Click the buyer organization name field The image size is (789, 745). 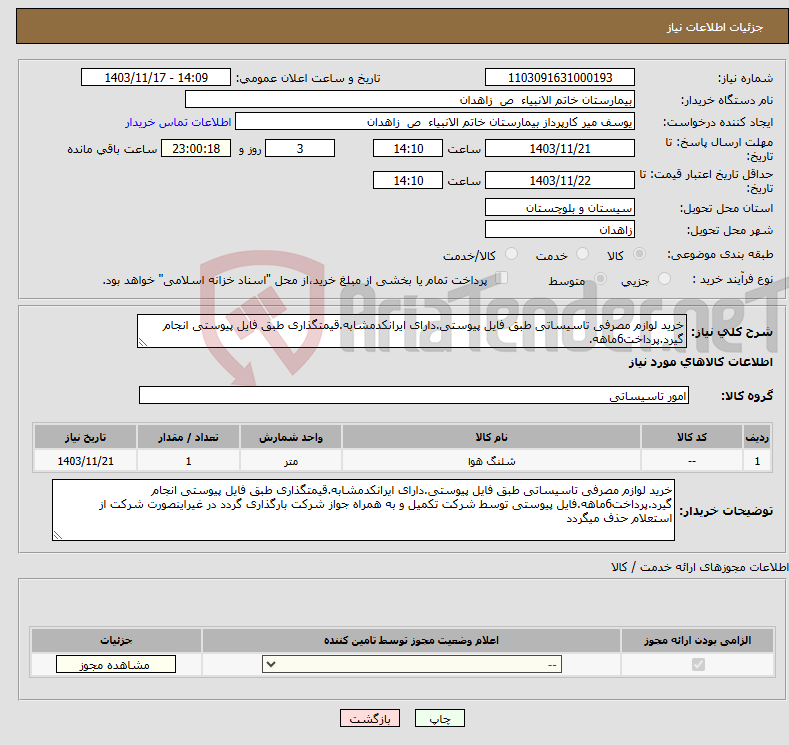(410, 100)
